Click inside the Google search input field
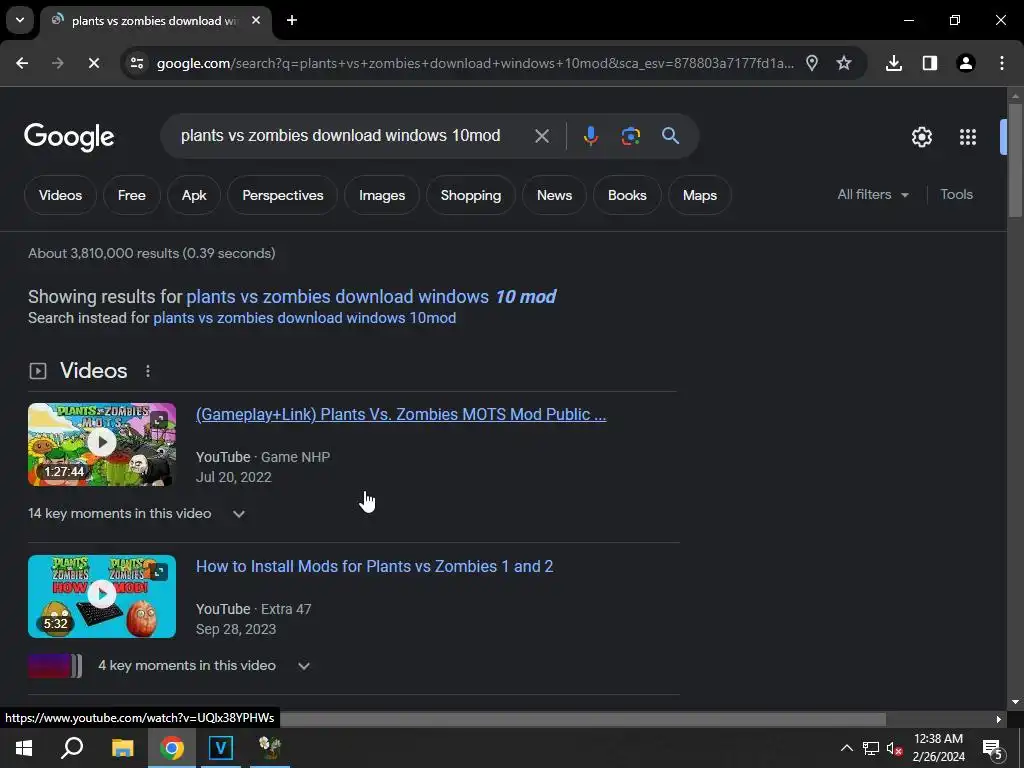This screenshot has width=1024, height=768. [x=340, y=136]
